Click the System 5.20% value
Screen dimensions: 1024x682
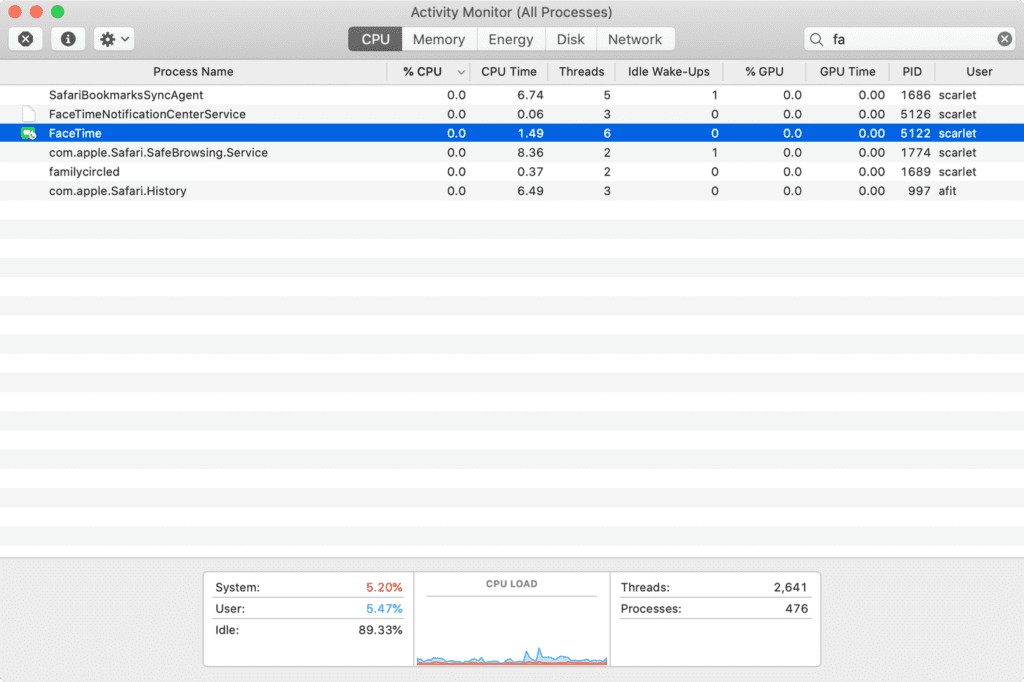pyautogui.click(x=384, y=587)
